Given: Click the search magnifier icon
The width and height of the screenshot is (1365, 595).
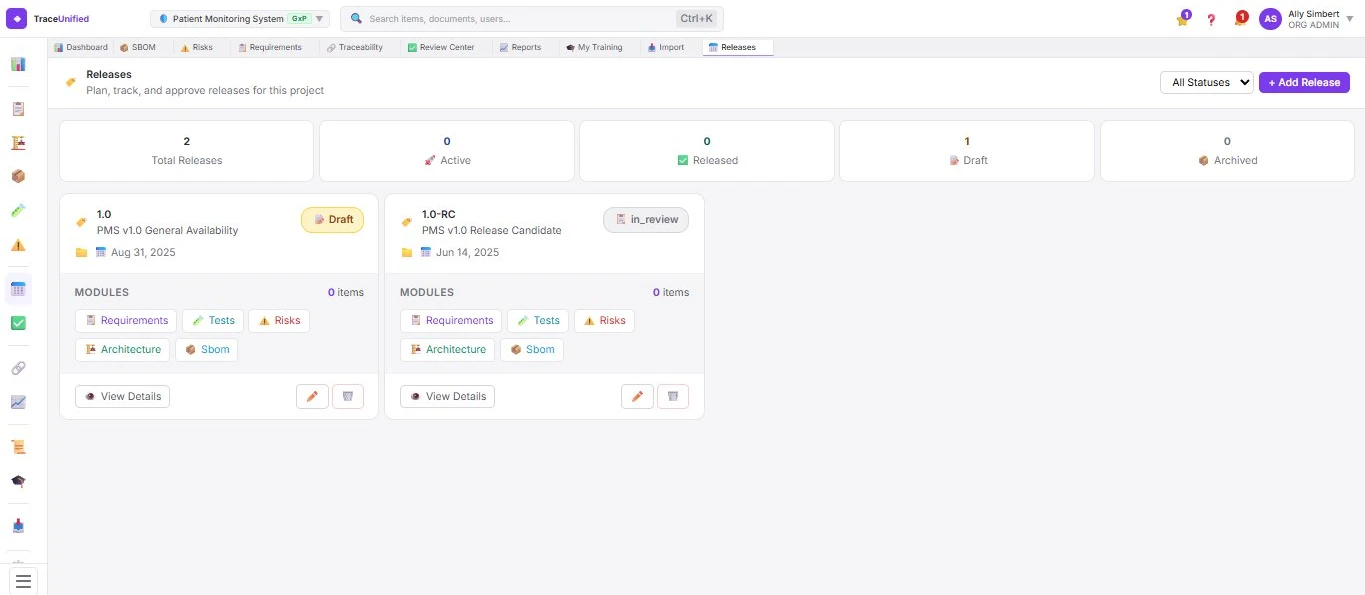Looking at the screenshot, I should point(356,18).
